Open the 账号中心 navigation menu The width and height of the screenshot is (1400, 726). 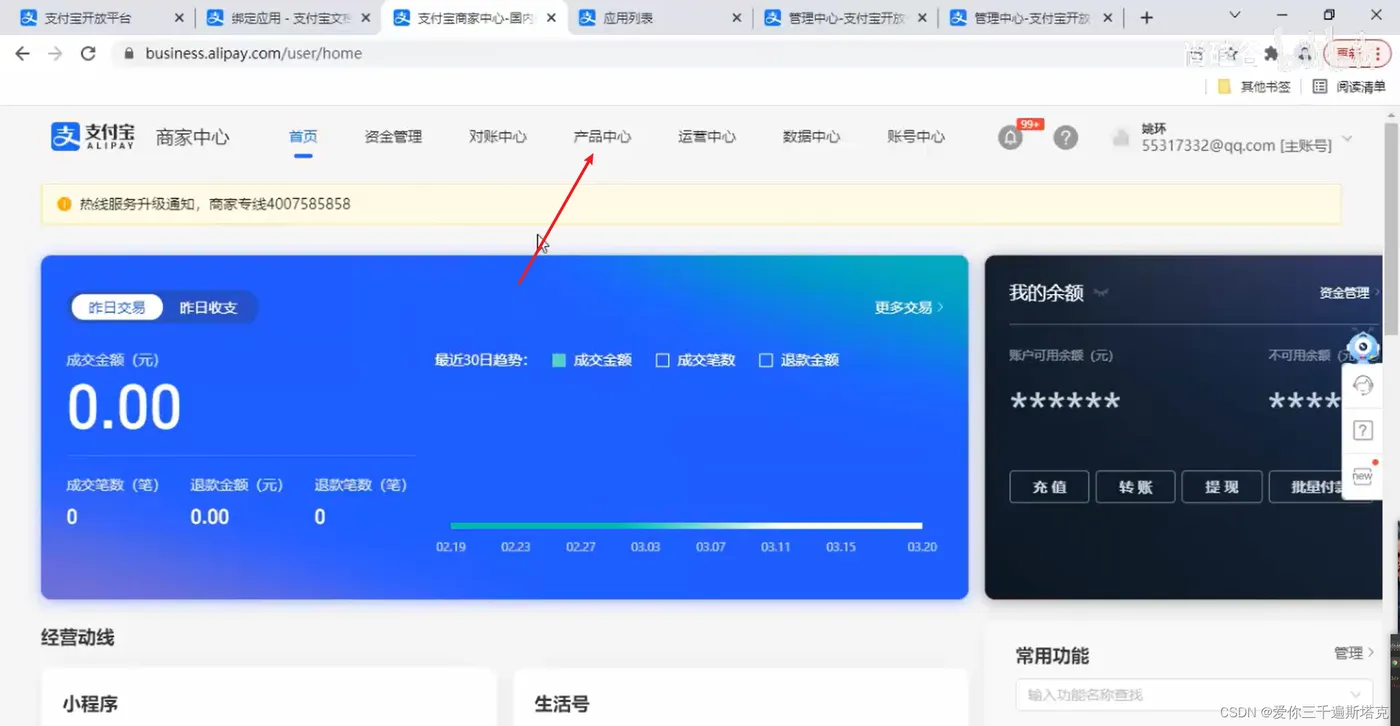pyautogui.click(x=916, y=137)
